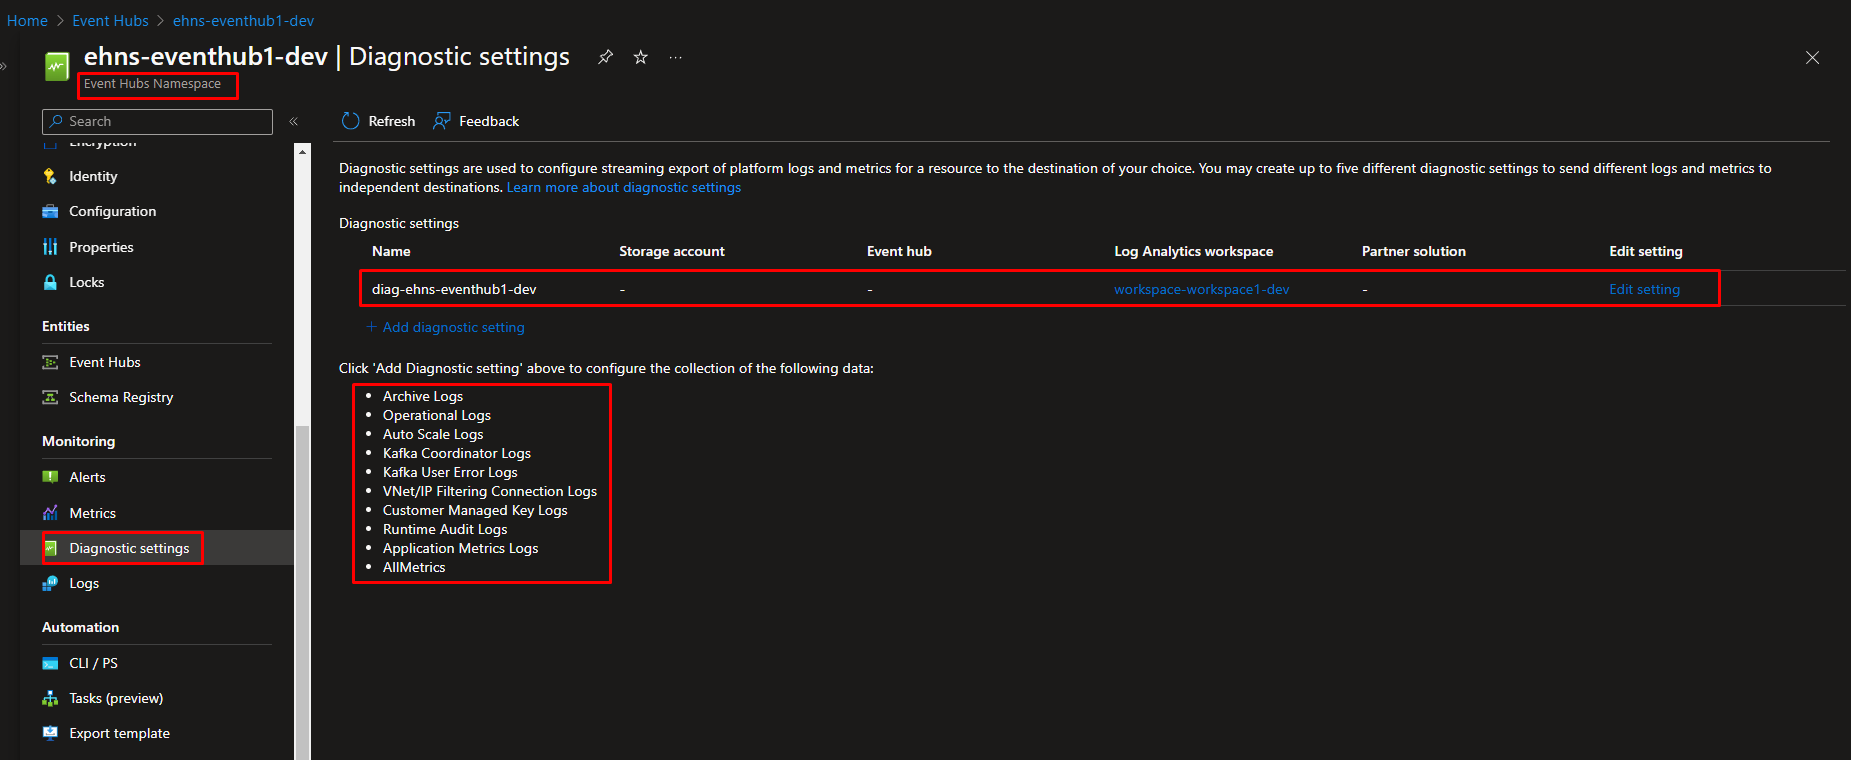Click the Kafka Coordinator Logs entry

tap(457, 453)
